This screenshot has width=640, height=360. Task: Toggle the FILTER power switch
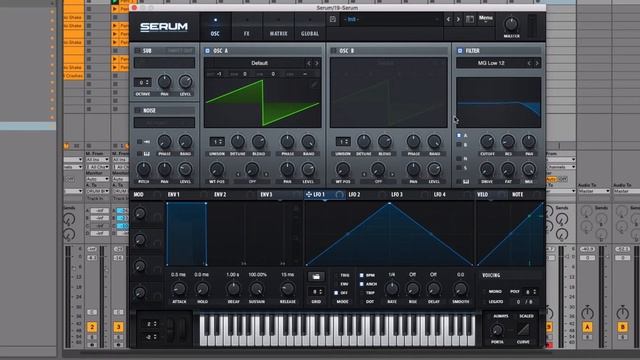pyautogui.click(x=460, y=51)
